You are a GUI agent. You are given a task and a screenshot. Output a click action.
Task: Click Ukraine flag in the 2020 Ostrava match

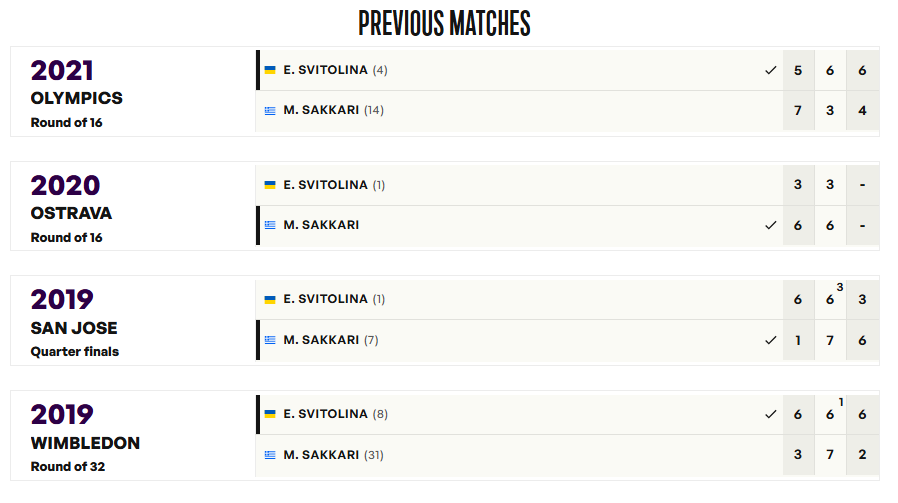pos(270,184)
